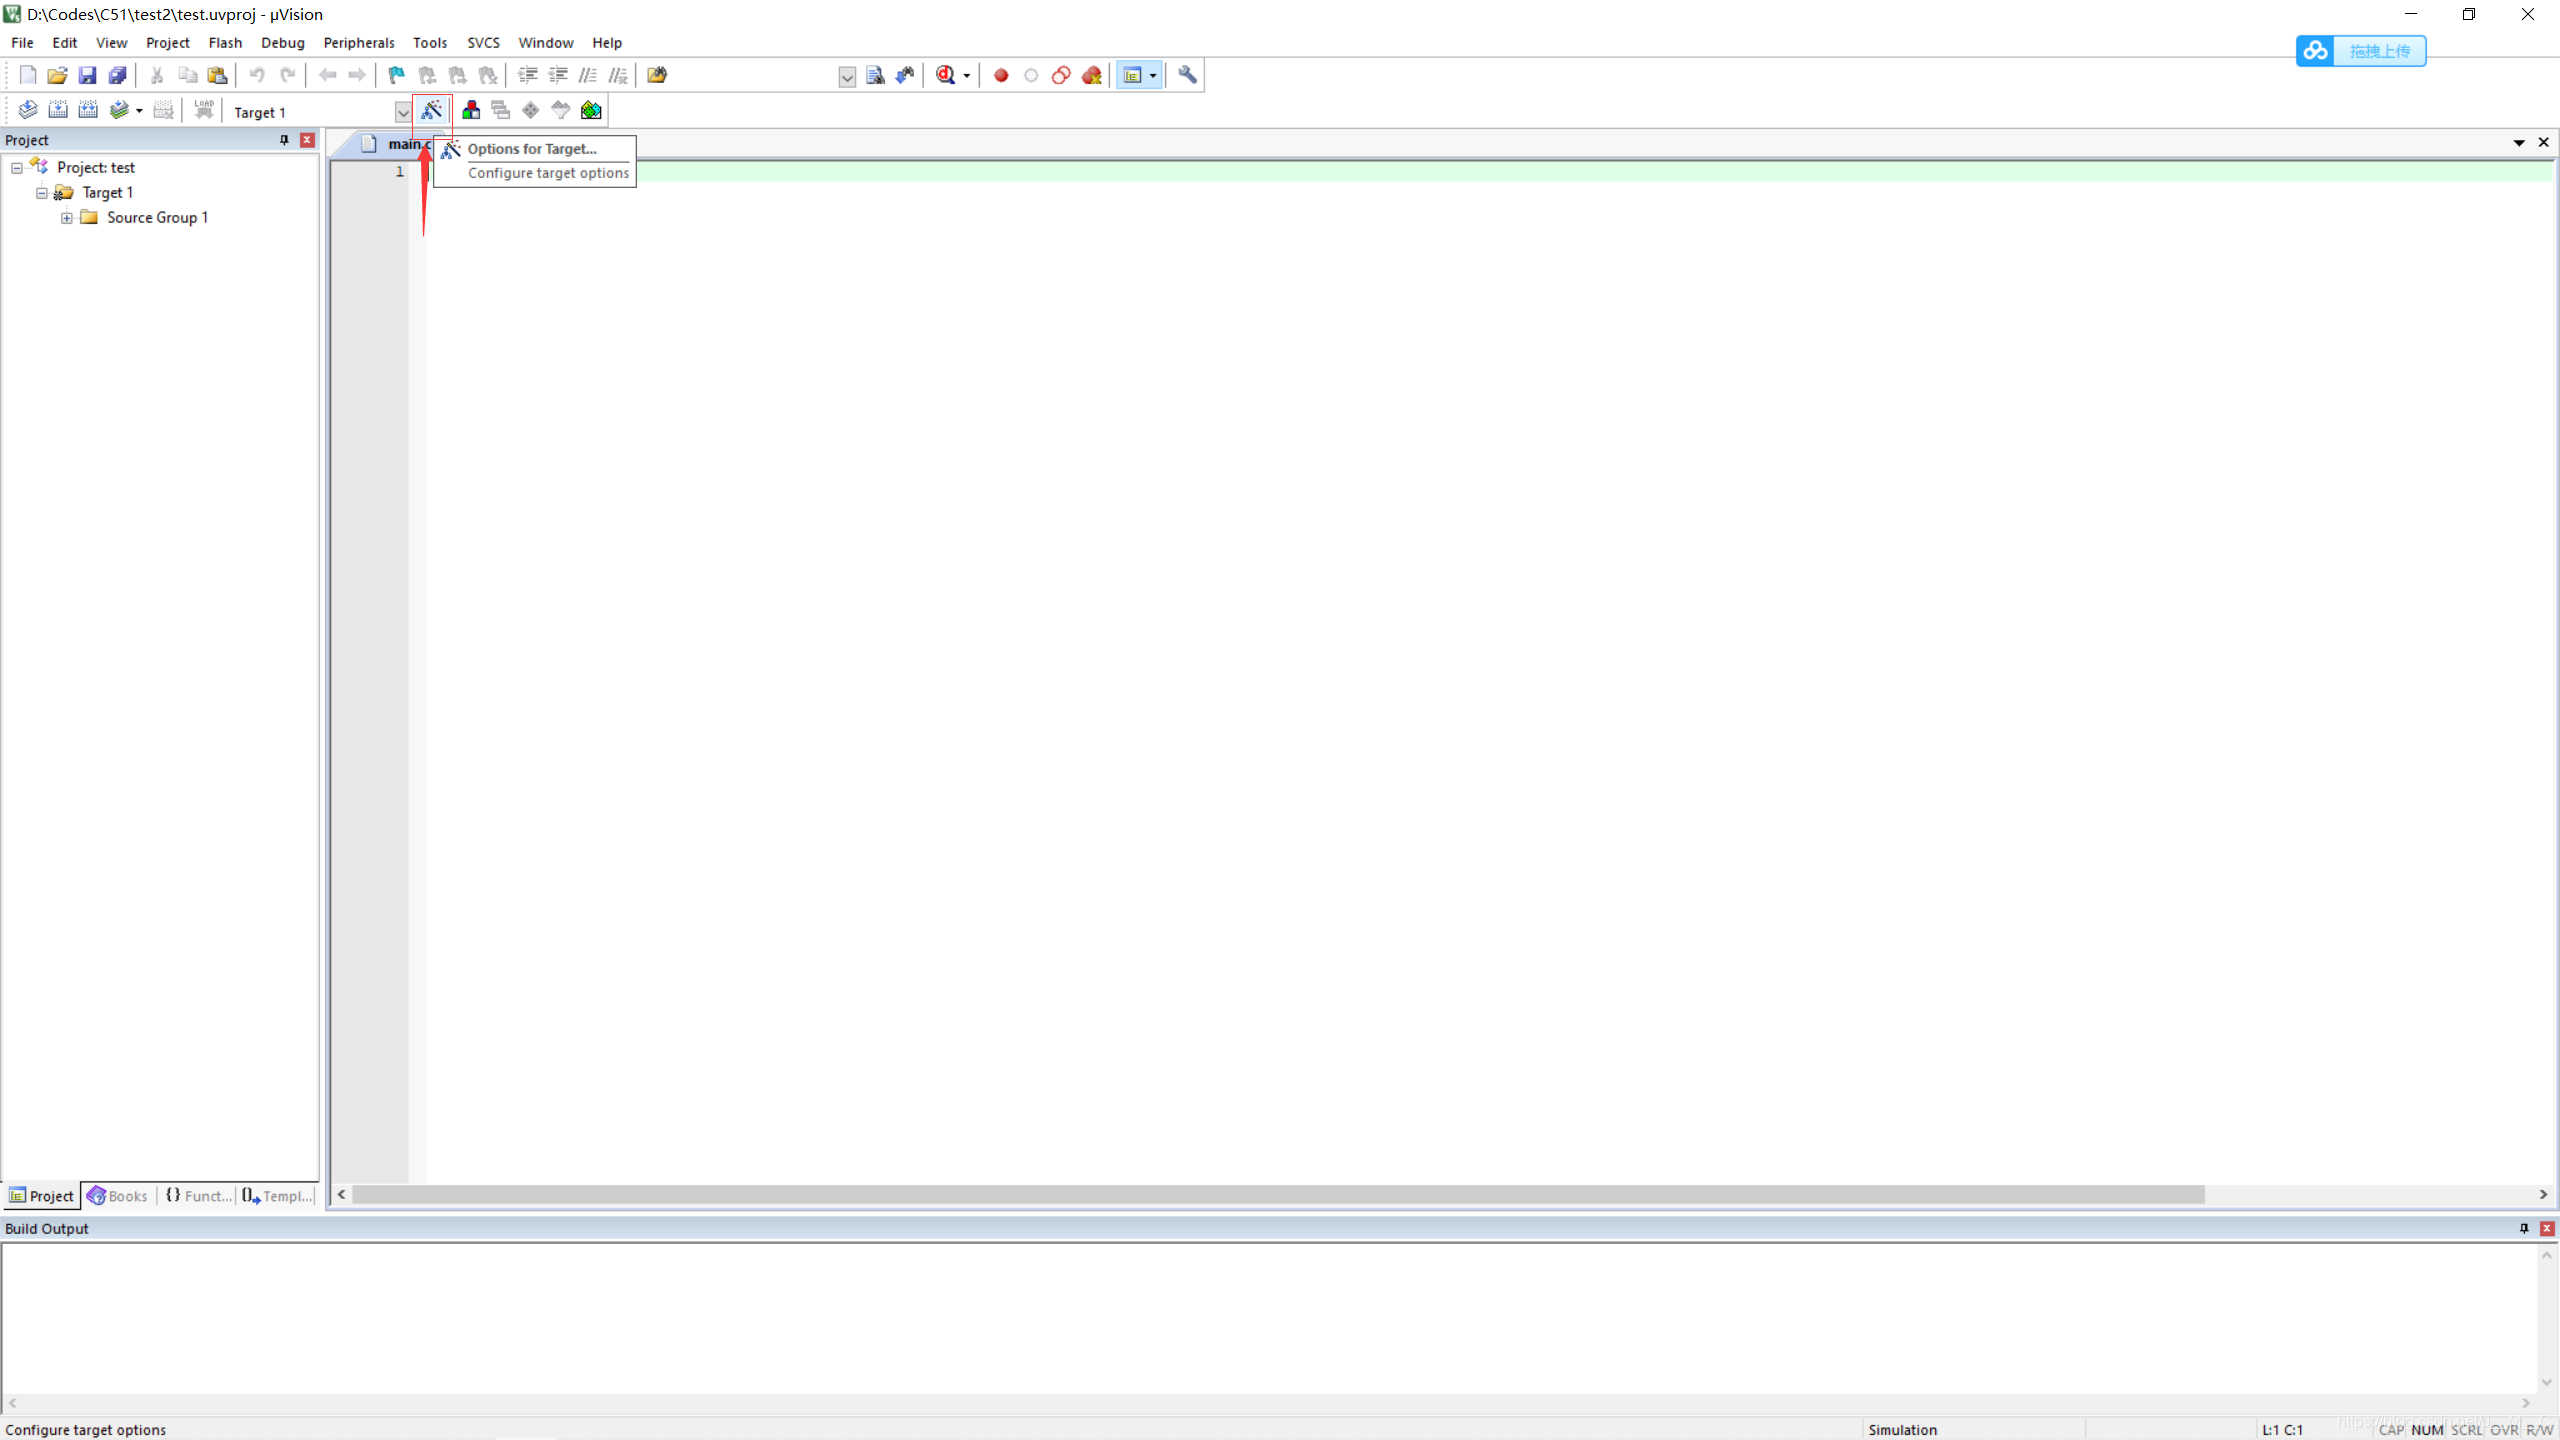Viewport: 2560px width, 1440px height.
Task: Click the Enable/Disable Breakpoint hollow circle icon
Action: (1031, 75)
